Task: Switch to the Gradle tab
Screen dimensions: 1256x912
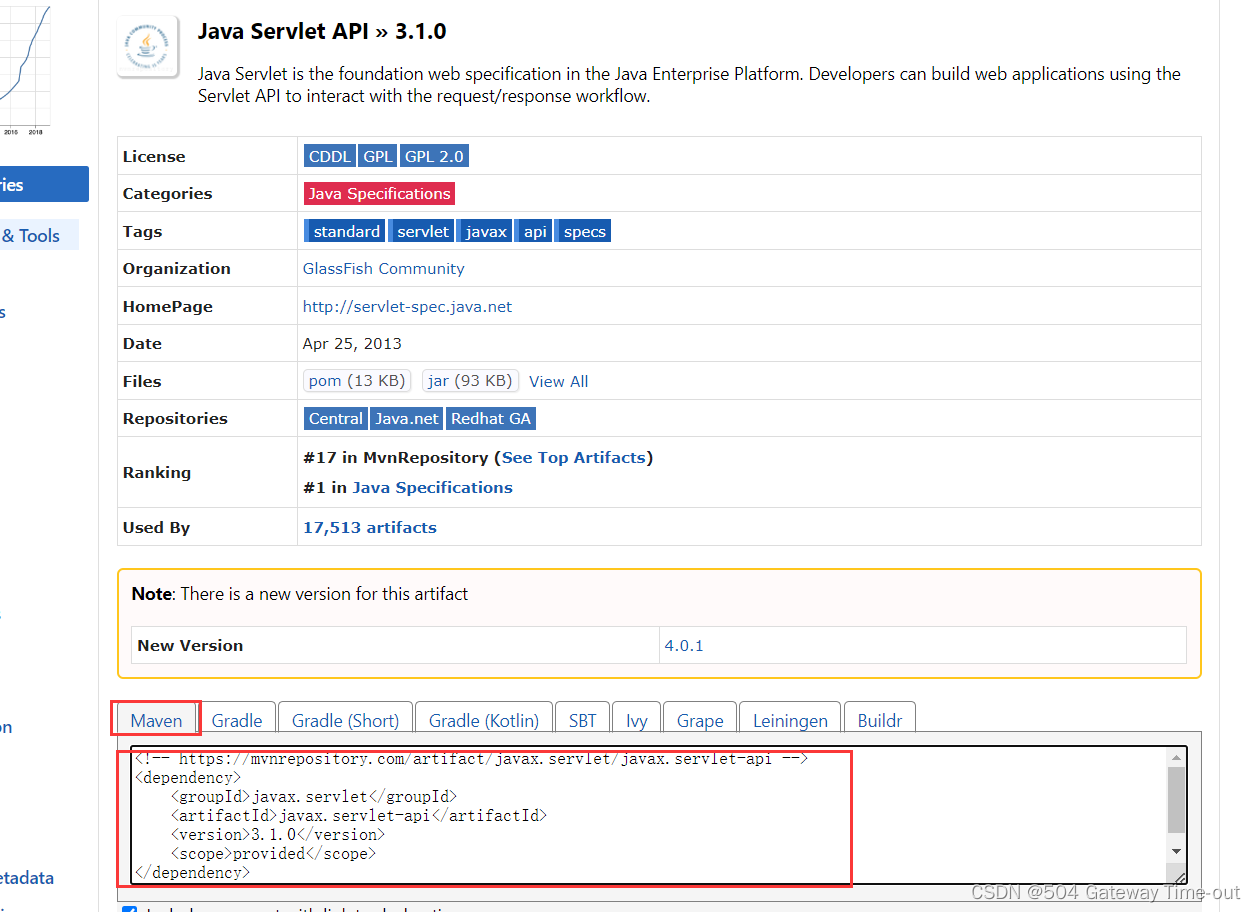Action: click(237, 719)
